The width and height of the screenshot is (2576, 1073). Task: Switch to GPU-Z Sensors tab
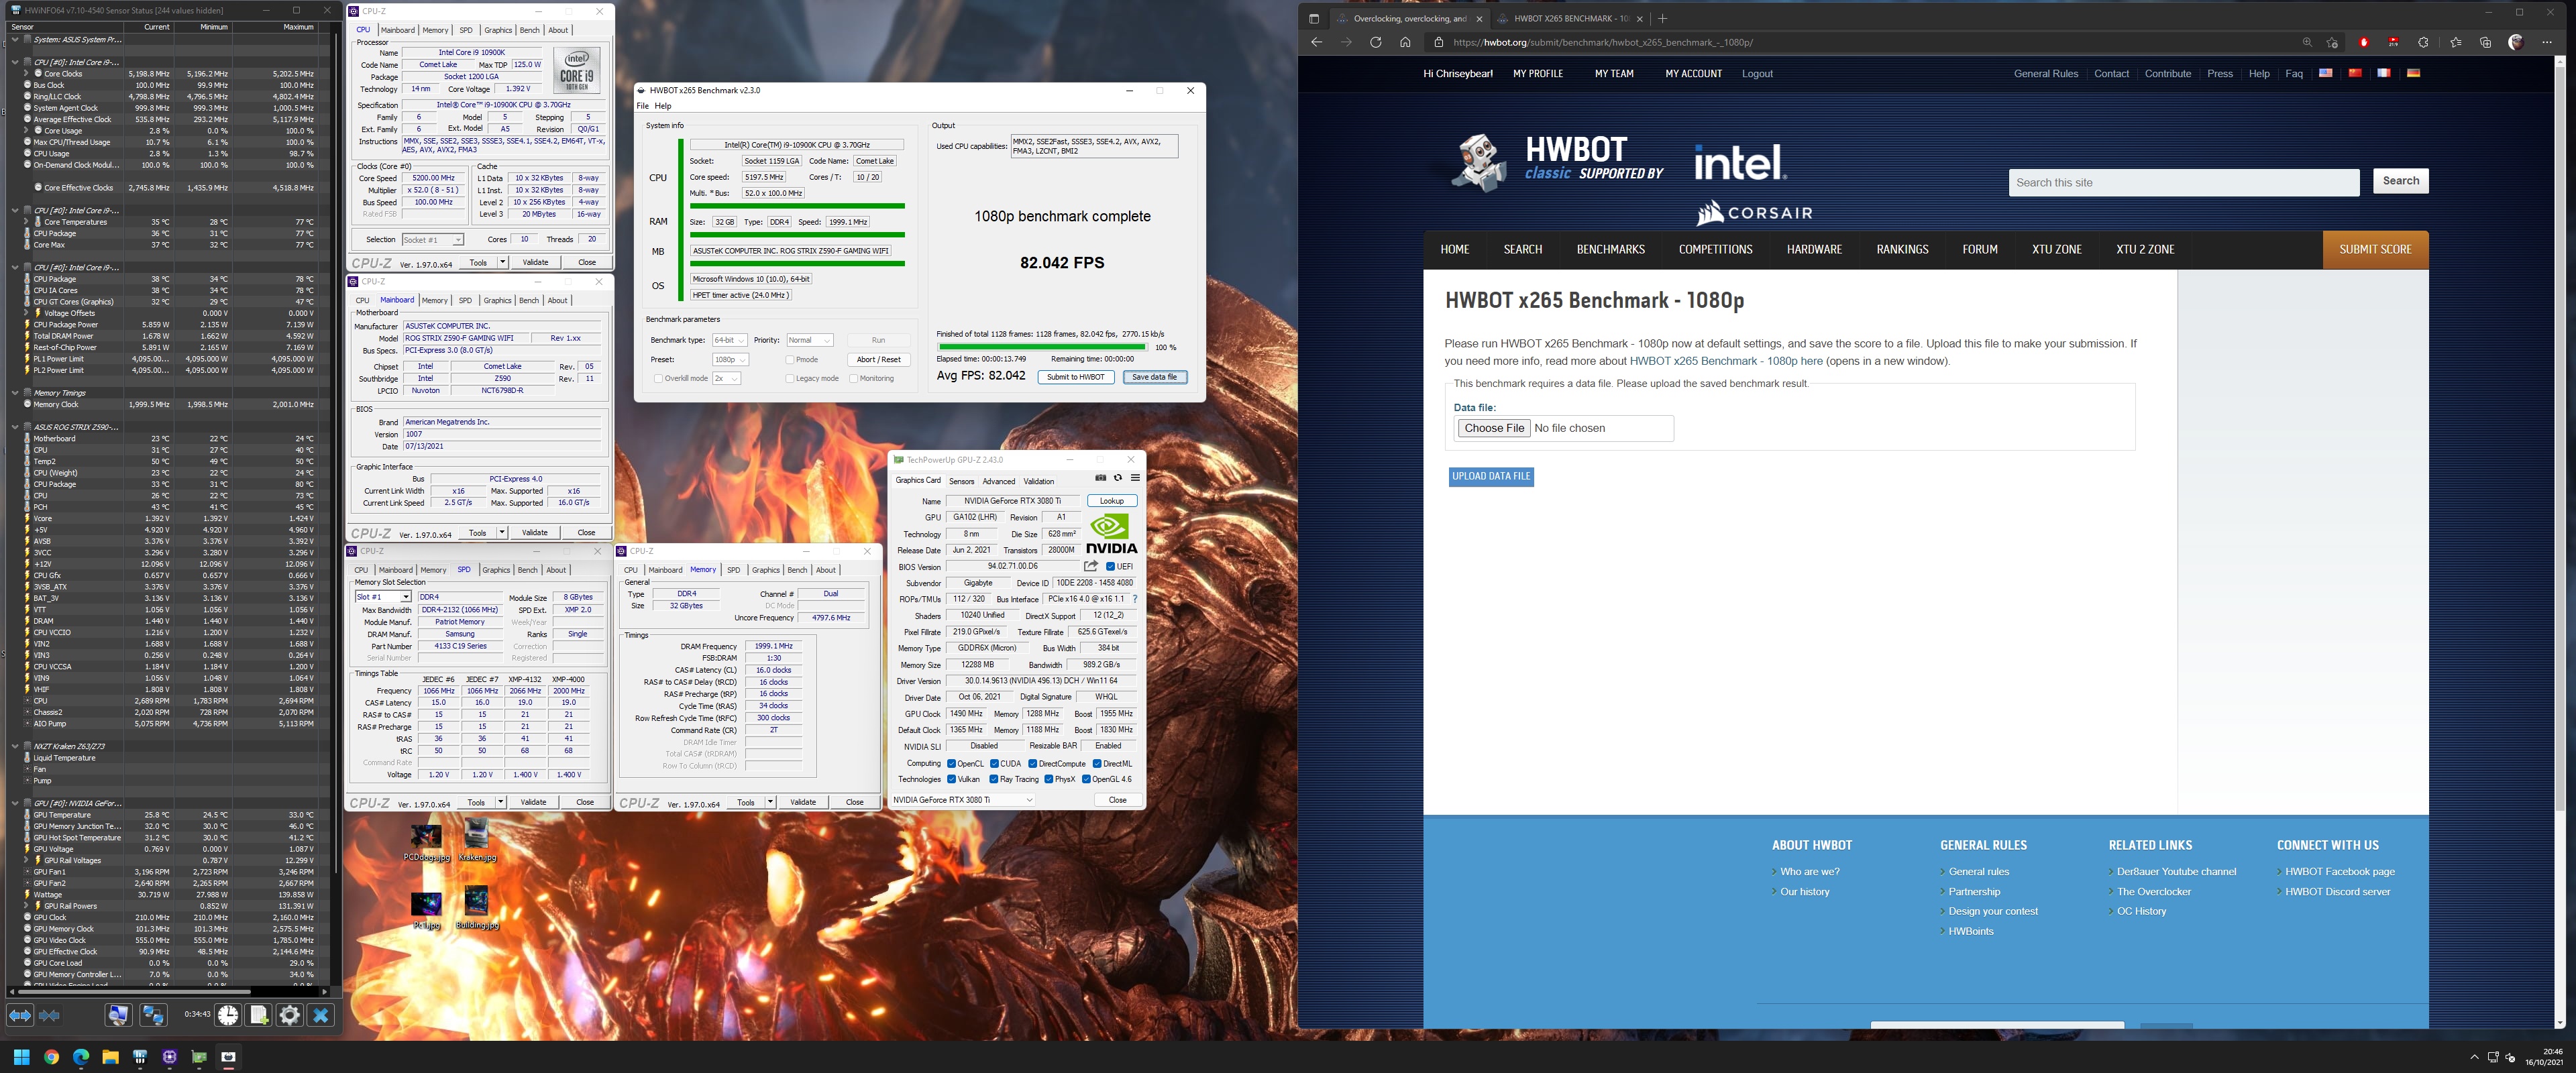tap(961, 481)
